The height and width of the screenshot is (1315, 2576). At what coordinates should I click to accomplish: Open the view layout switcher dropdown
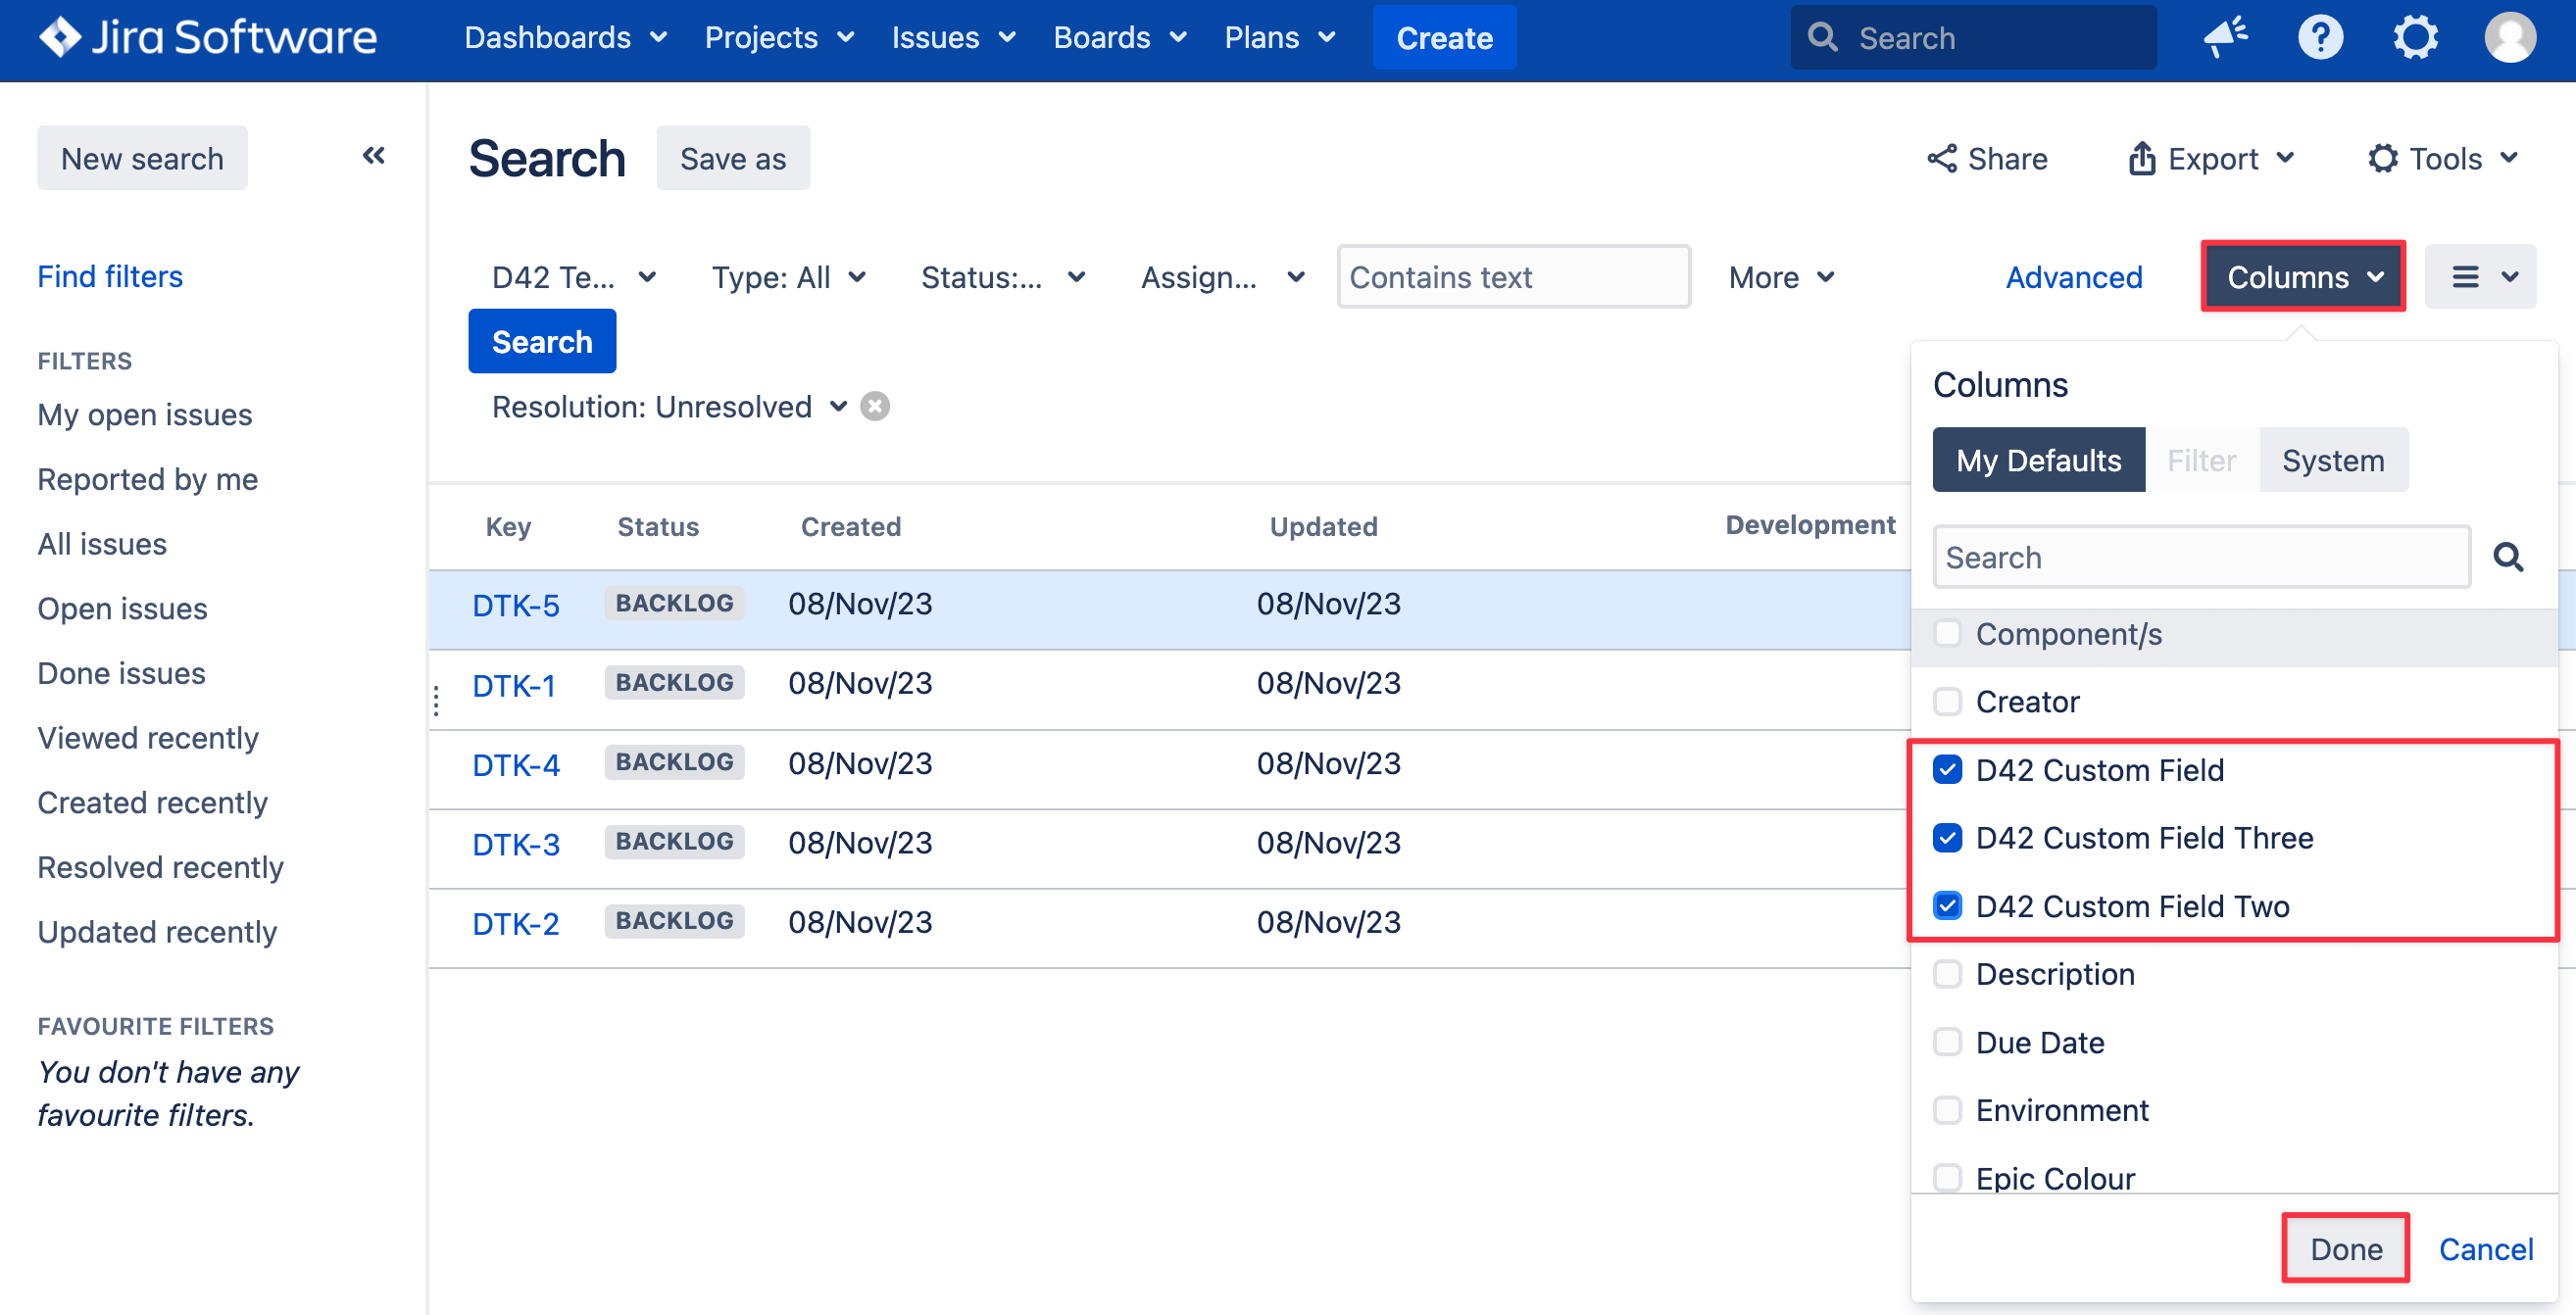point(2480,277)
